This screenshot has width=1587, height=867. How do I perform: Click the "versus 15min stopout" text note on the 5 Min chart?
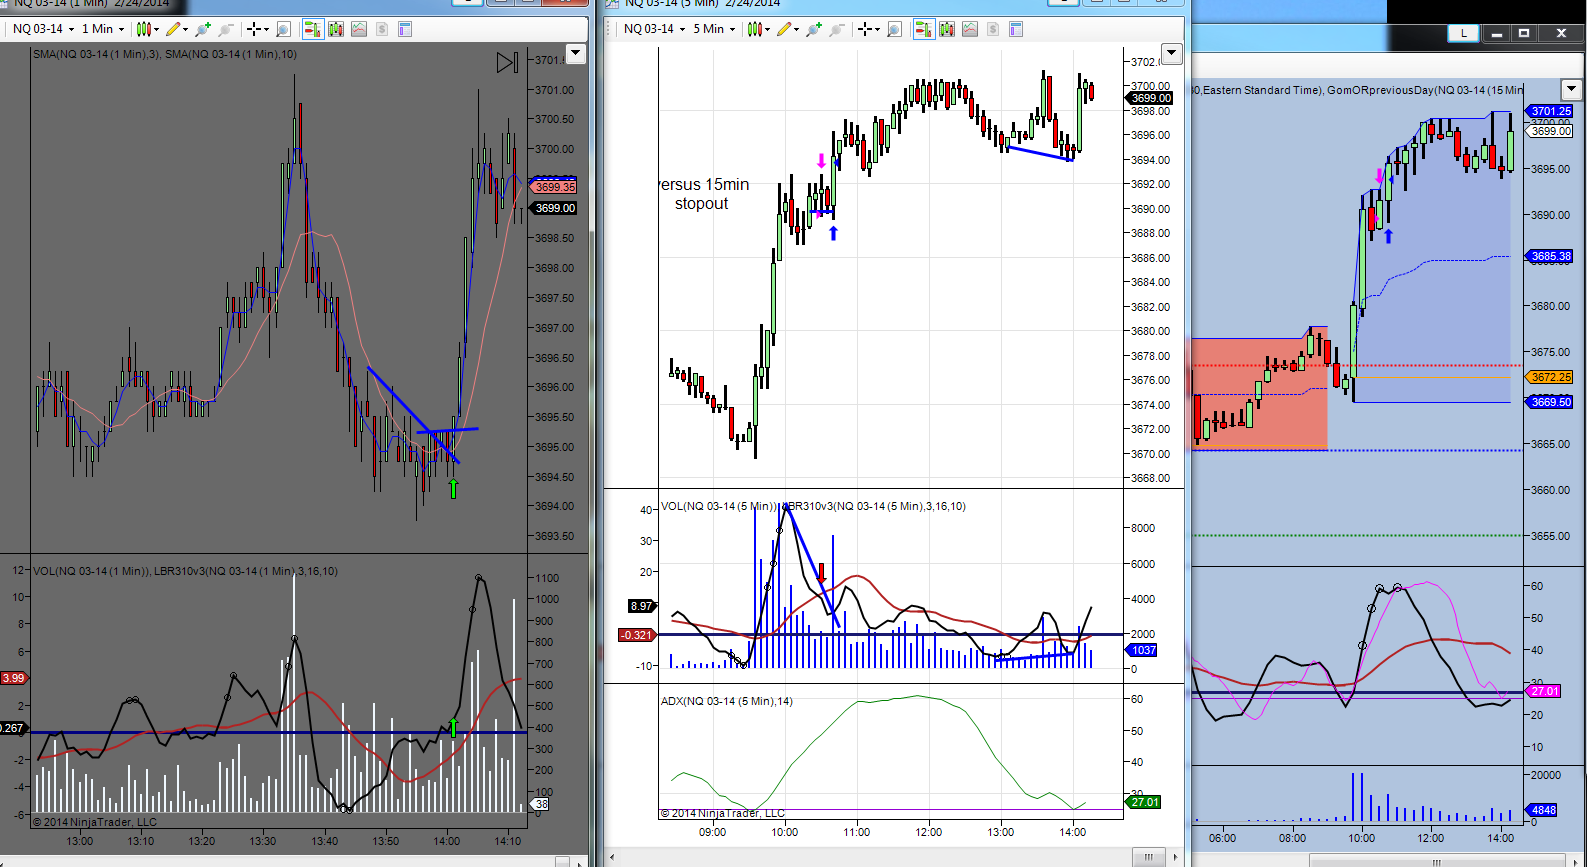pos(704,194)
